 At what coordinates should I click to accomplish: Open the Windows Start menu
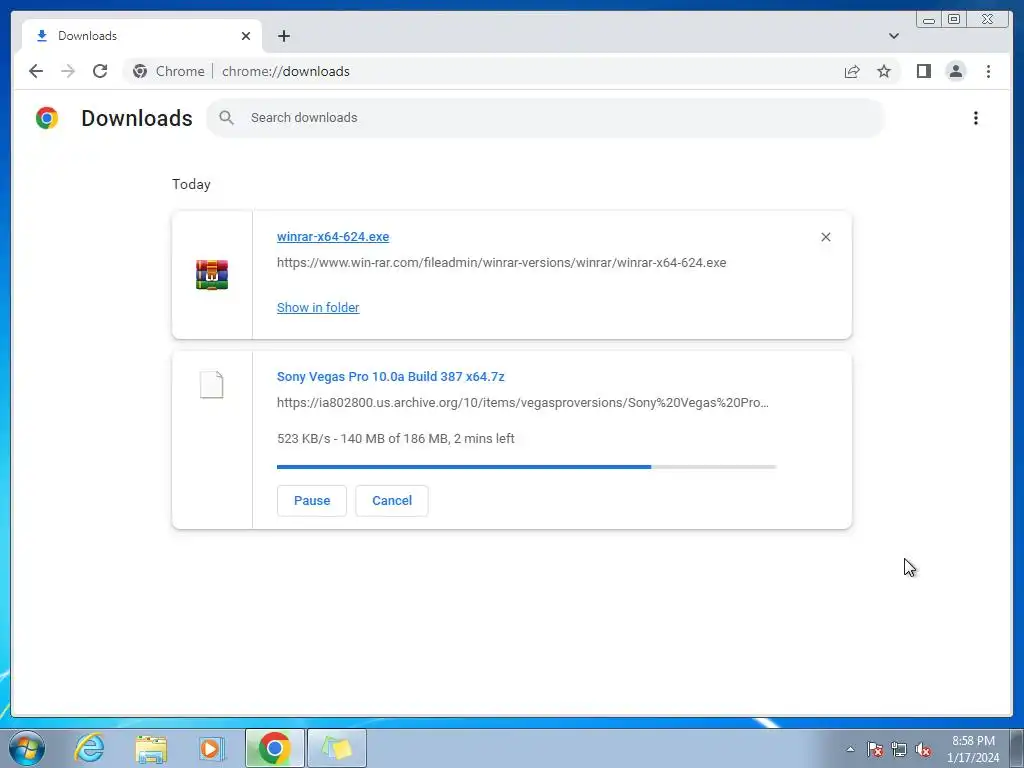(x=26, y=748)
